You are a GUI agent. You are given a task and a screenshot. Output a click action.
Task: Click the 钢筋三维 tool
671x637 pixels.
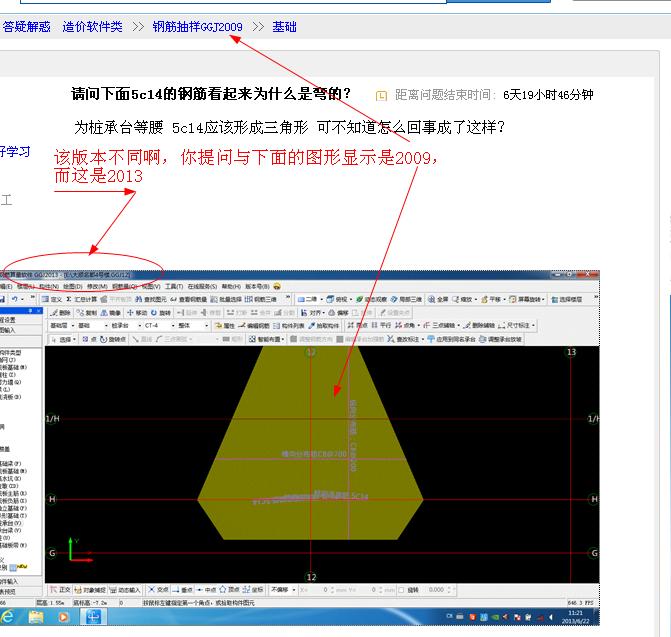tap(261, 299)
